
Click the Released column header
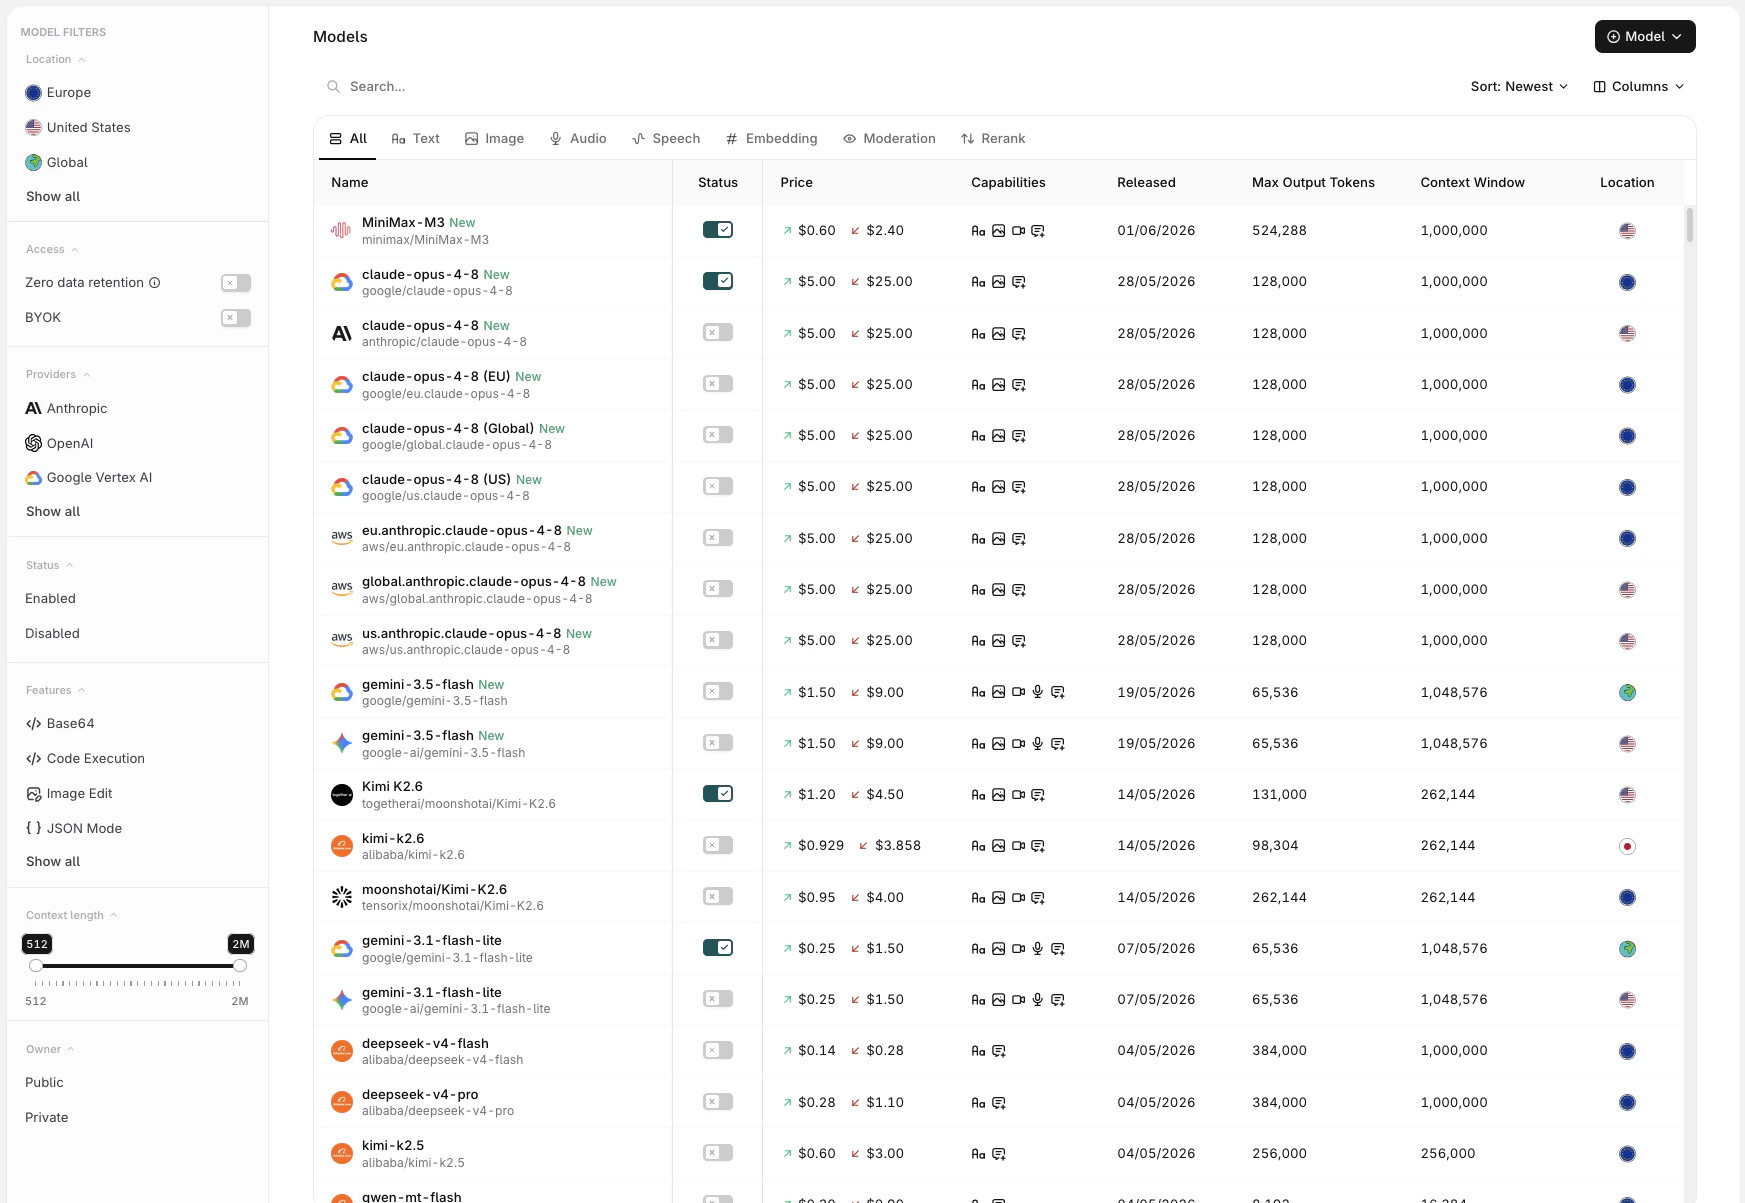pos(1146,183)
